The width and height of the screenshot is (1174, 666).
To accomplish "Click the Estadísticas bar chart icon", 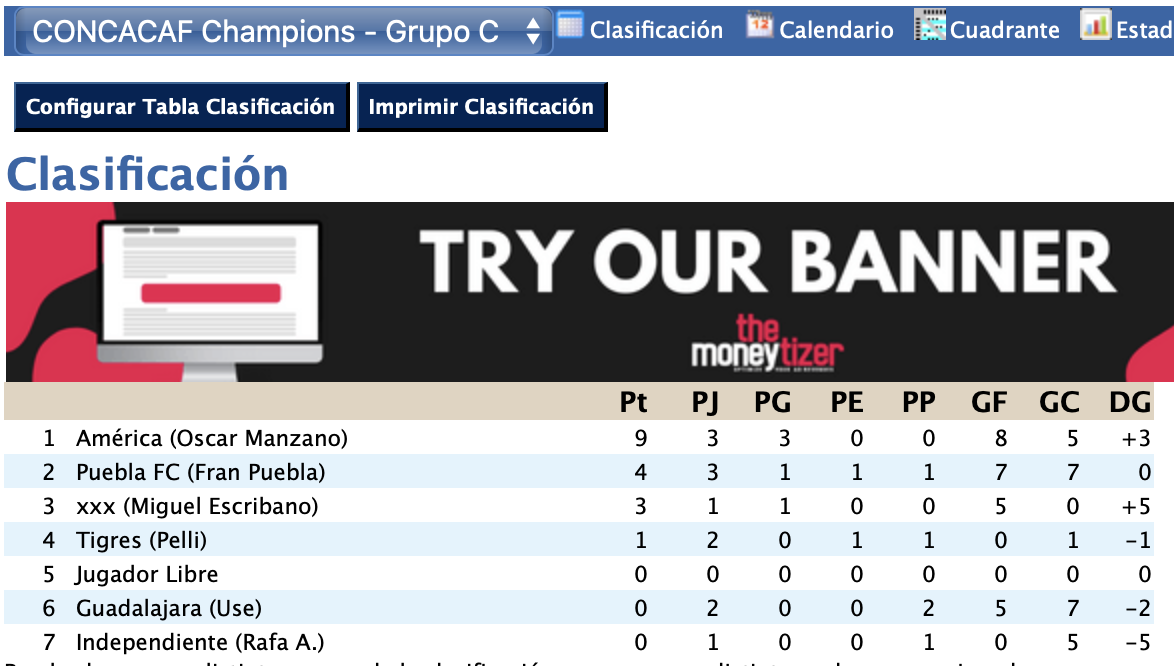I will click(x=1096, y=26).
